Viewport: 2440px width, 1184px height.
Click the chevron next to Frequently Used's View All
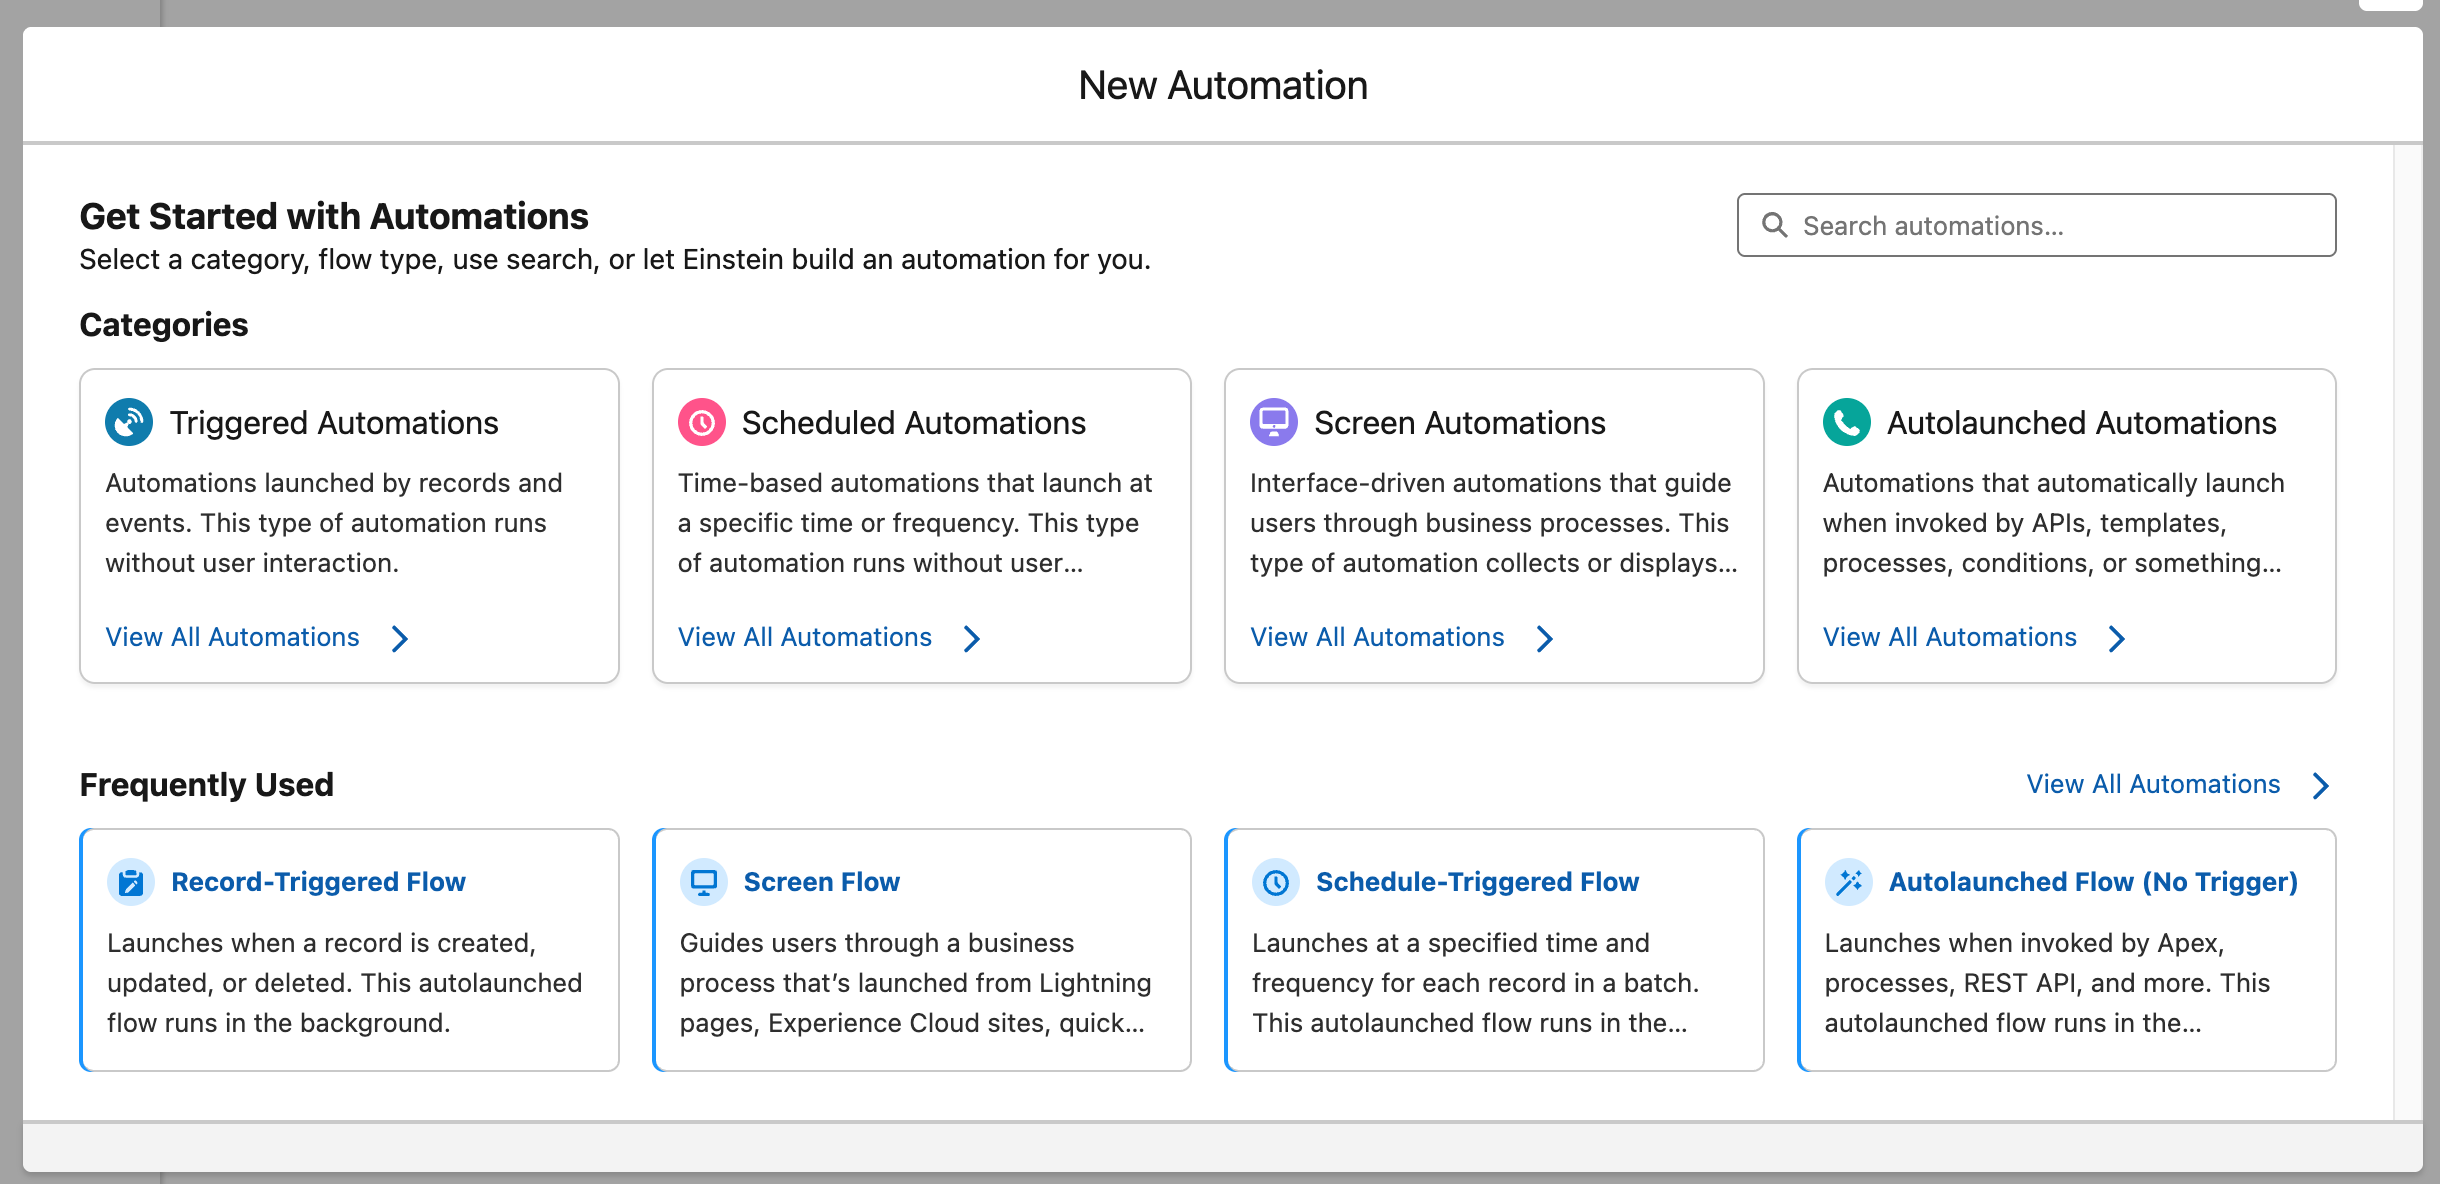pos(2321,785)
